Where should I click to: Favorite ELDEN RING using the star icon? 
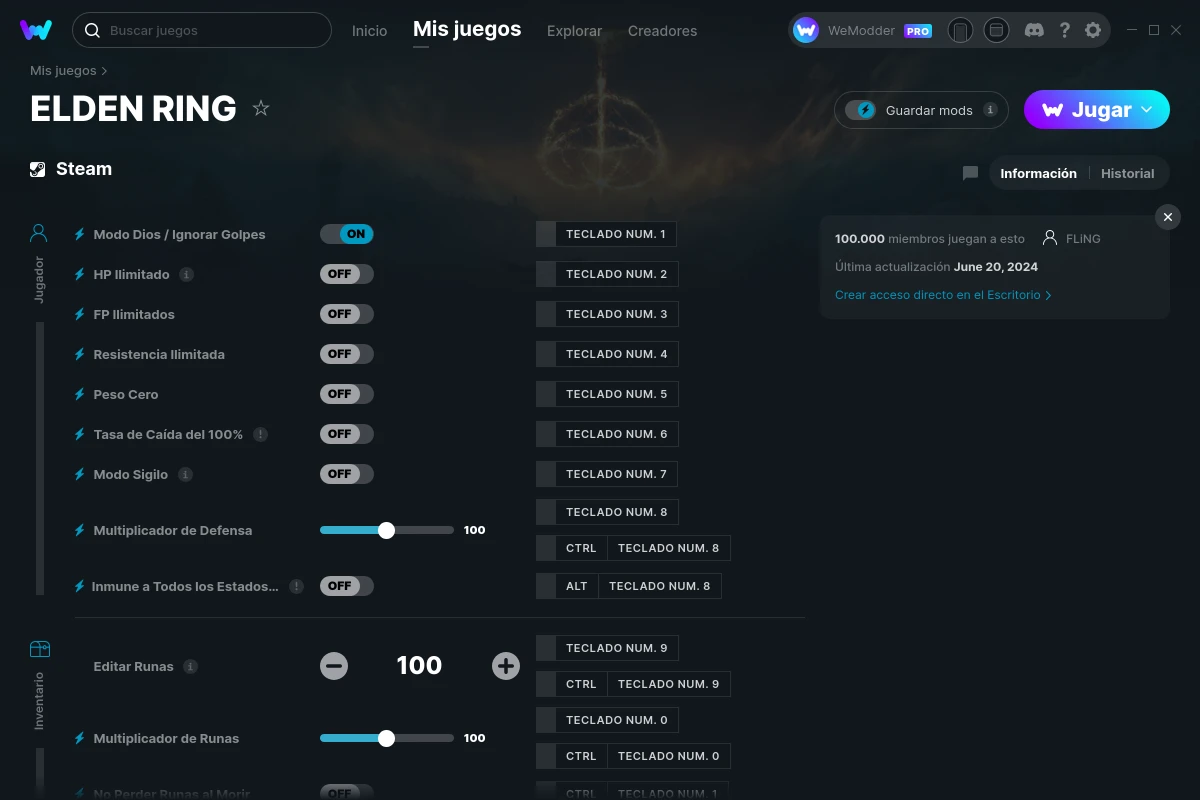[261, 108]
